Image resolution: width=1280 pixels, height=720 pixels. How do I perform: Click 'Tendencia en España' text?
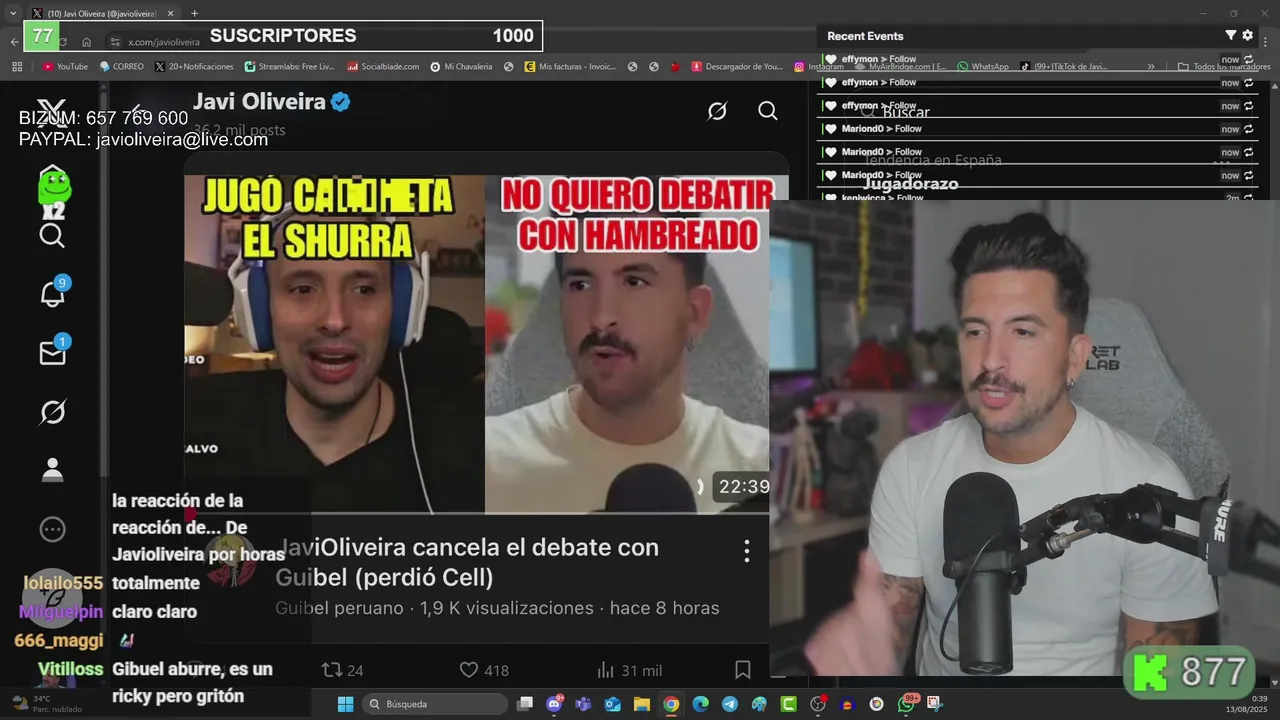[x=932, y=160]
